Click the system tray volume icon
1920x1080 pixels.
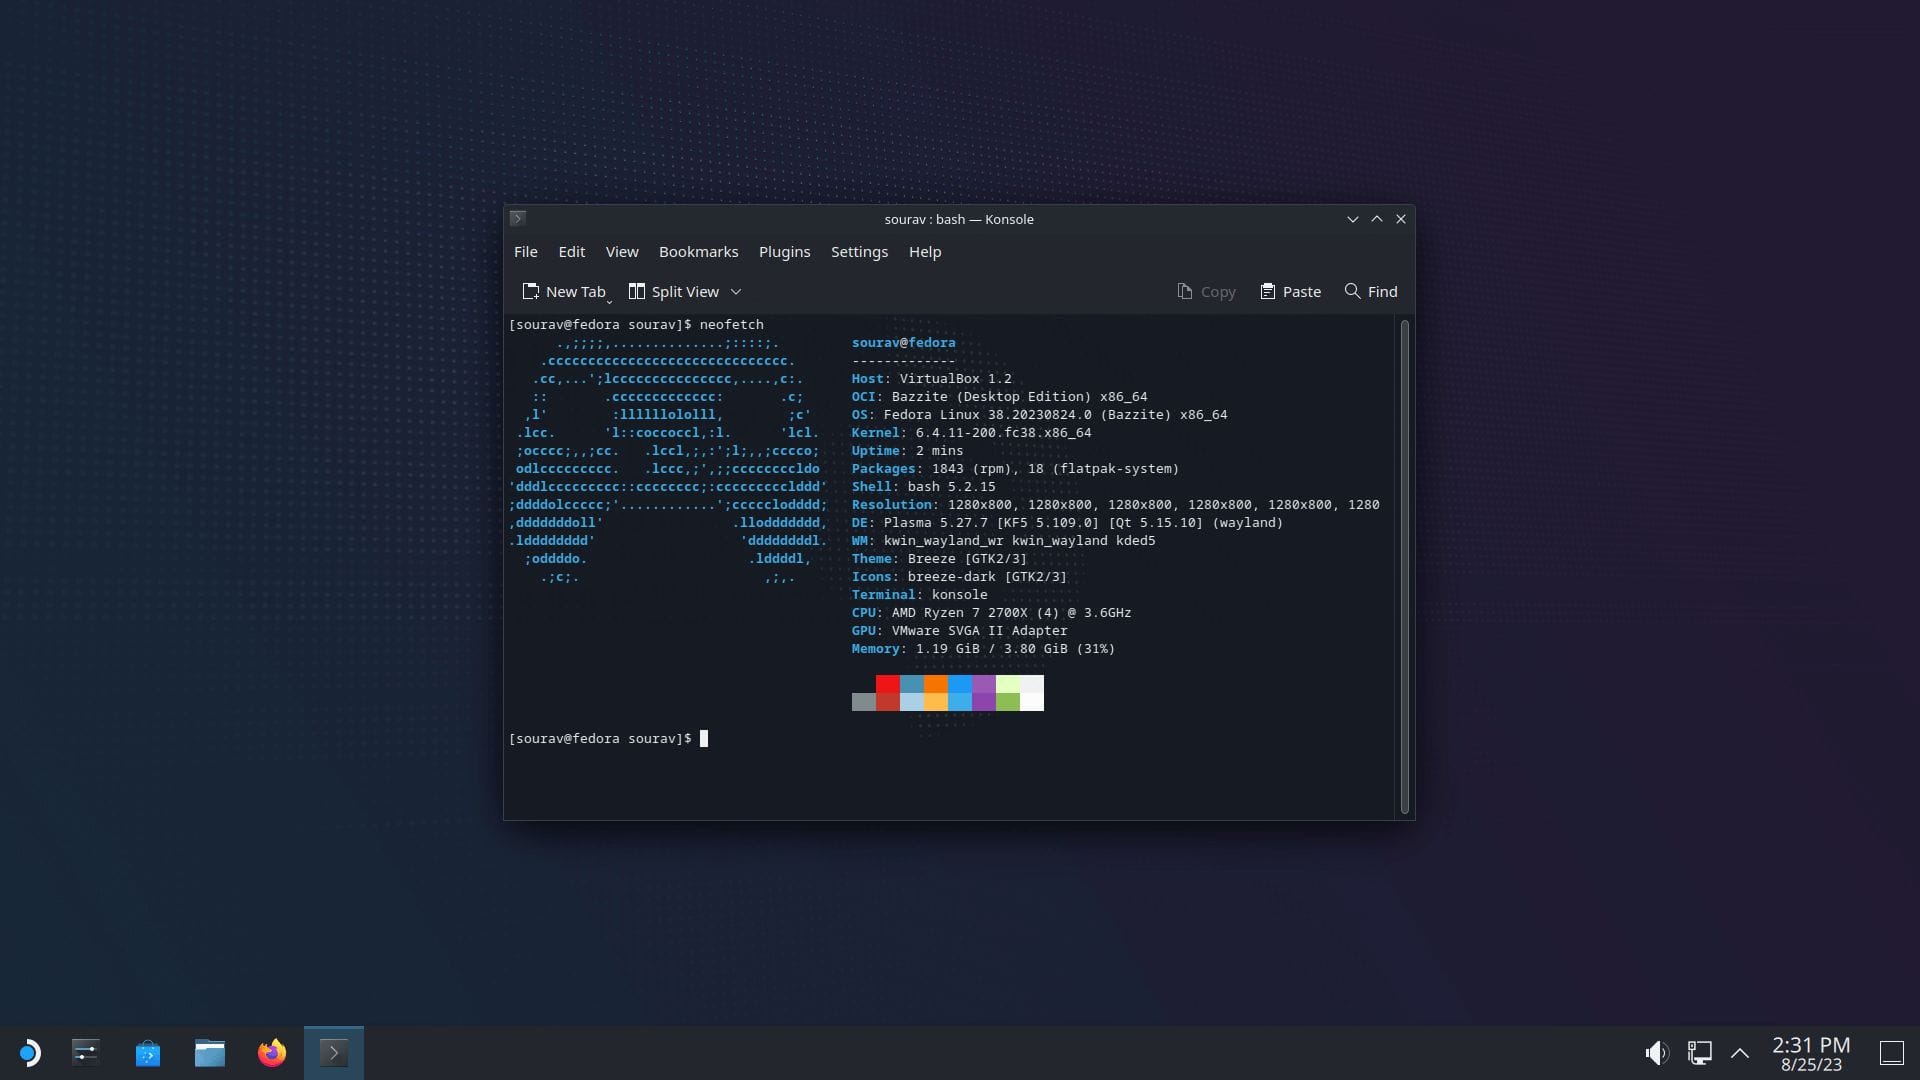point(1656,1052)
